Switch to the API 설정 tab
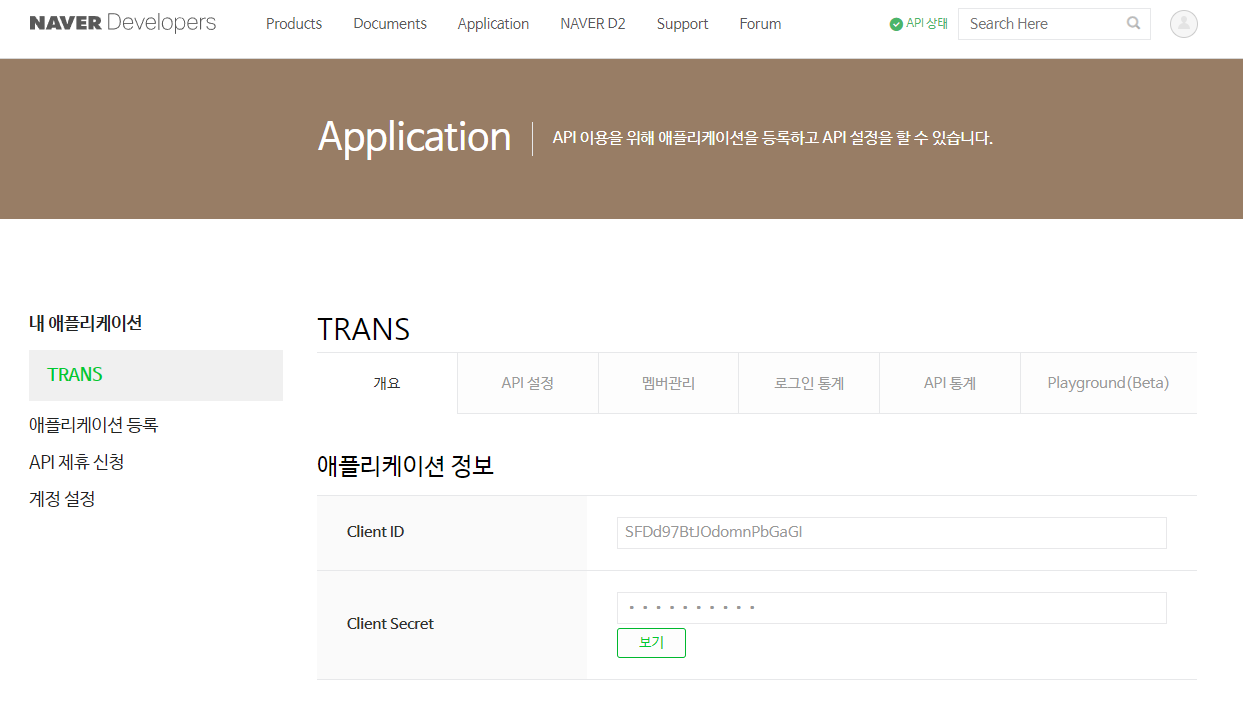The width and height of the screenshot is (1243, 722). click(528, 383)
